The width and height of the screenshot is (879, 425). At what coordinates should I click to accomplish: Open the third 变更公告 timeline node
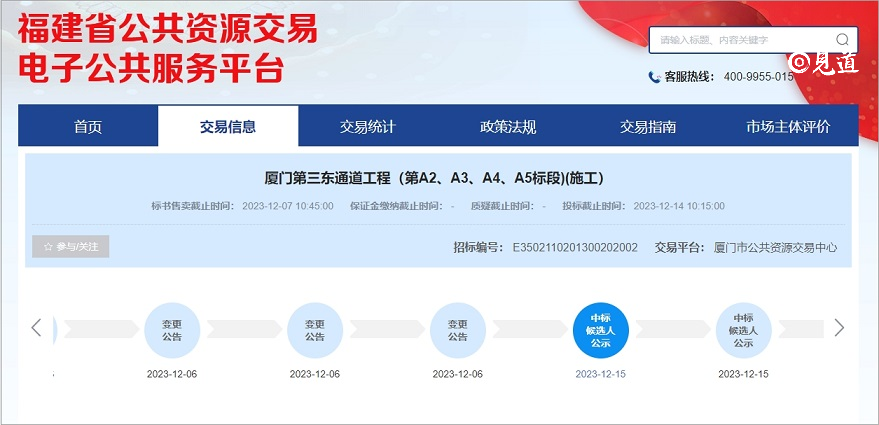click(x=457, y=329)
